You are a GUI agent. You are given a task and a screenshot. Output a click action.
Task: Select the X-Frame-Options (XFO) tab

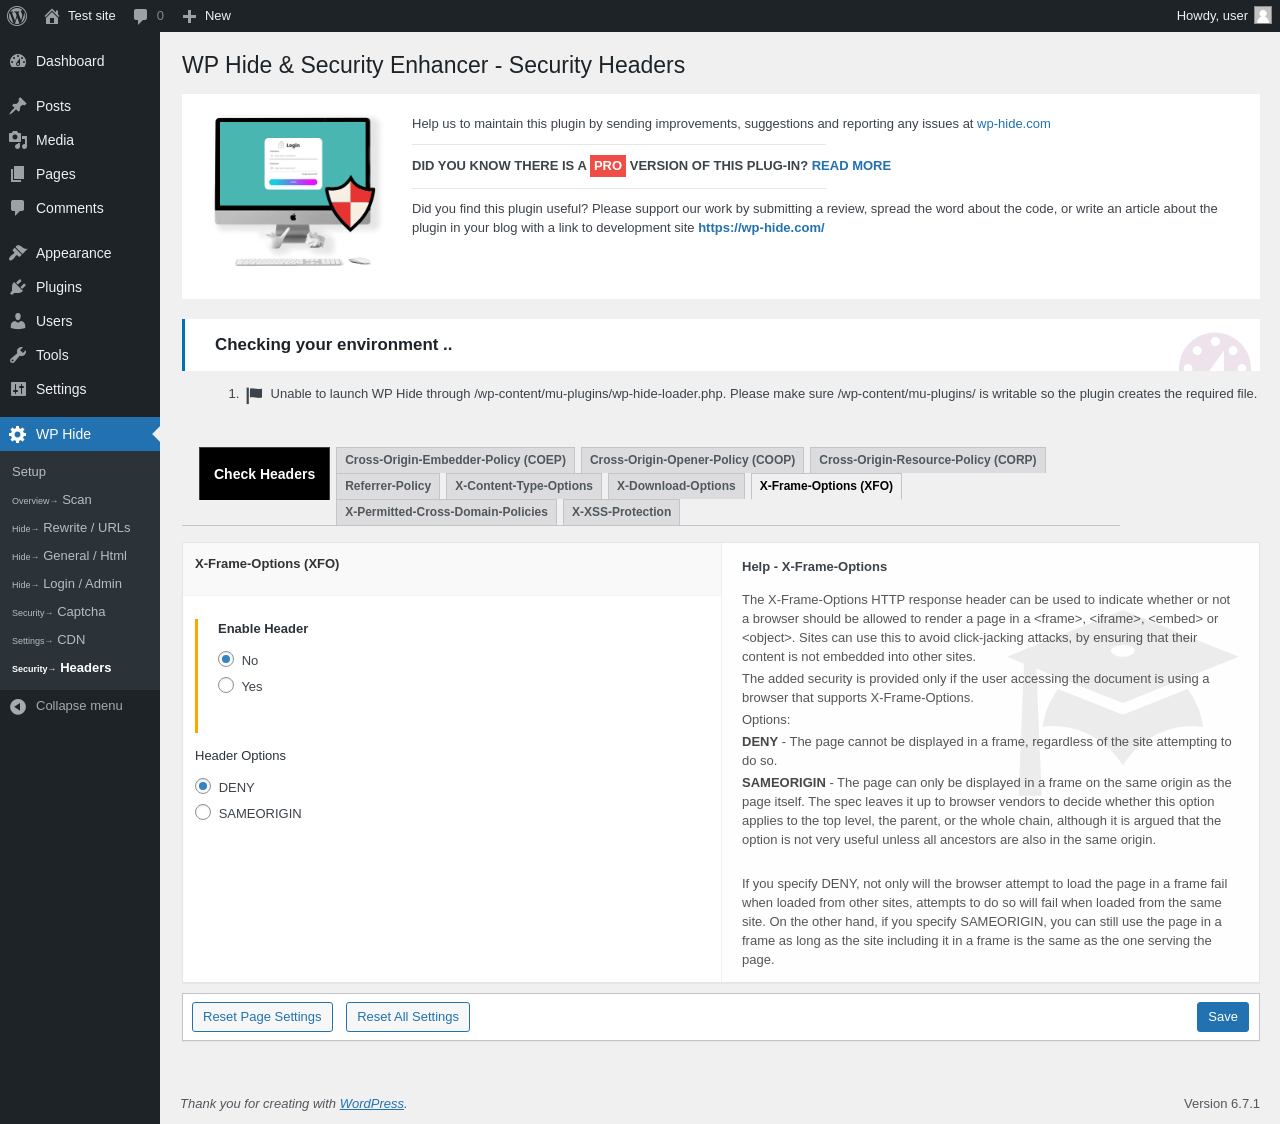pos(826,486)
